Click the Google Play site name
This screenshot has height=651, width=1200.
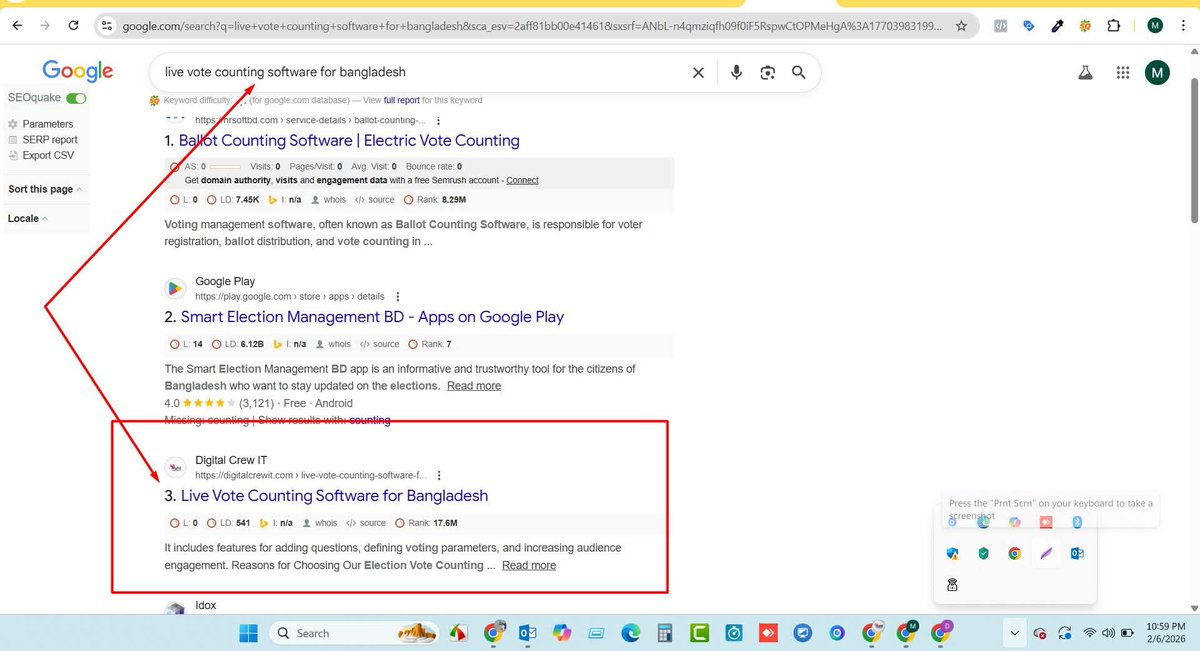coord(225,282)
